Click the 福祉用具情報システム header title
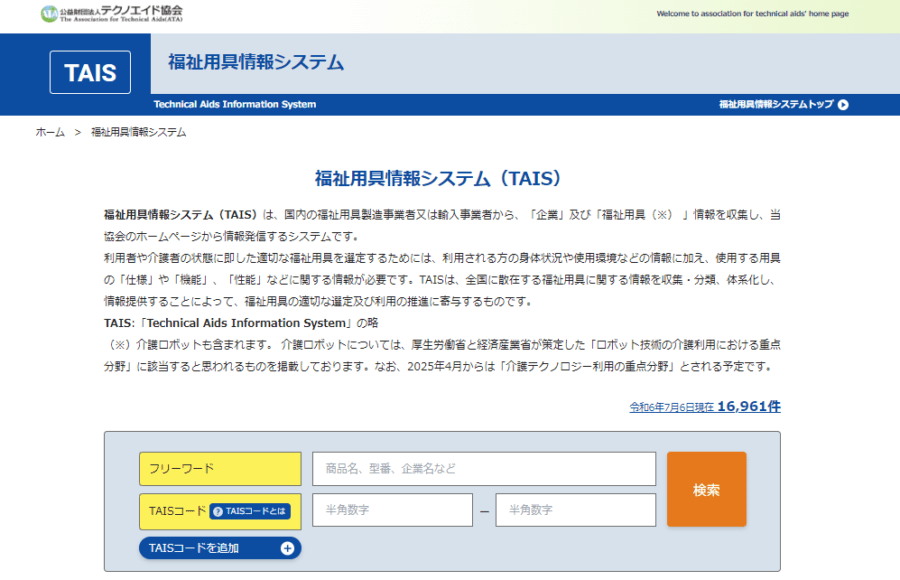This screenshot has width=900, height=580. 256,62
